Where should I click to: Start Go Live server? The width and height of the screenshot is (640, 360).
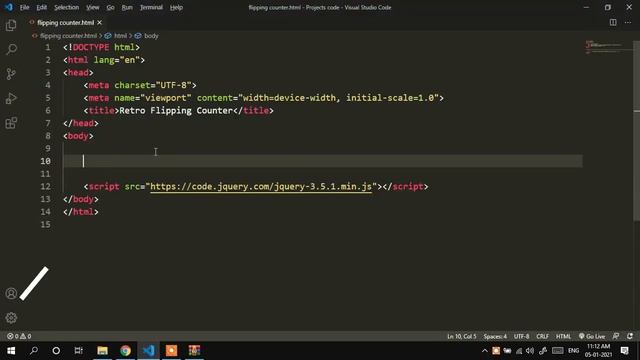tap(592, 336)
